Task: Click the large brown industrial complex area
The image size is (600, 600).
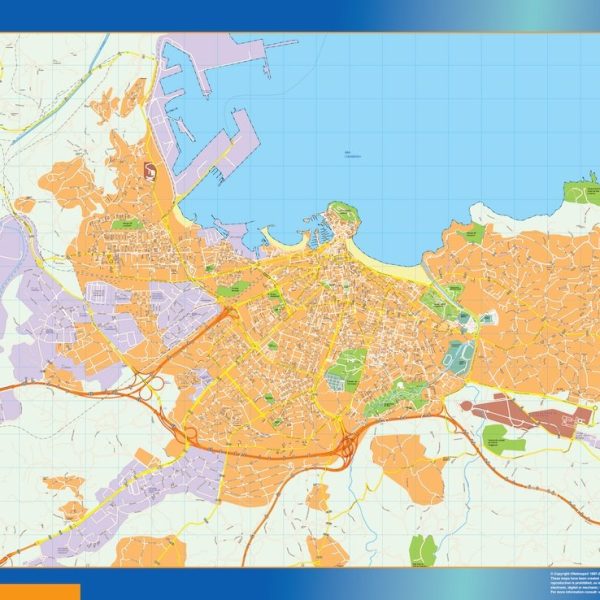Action: (528, 415)
